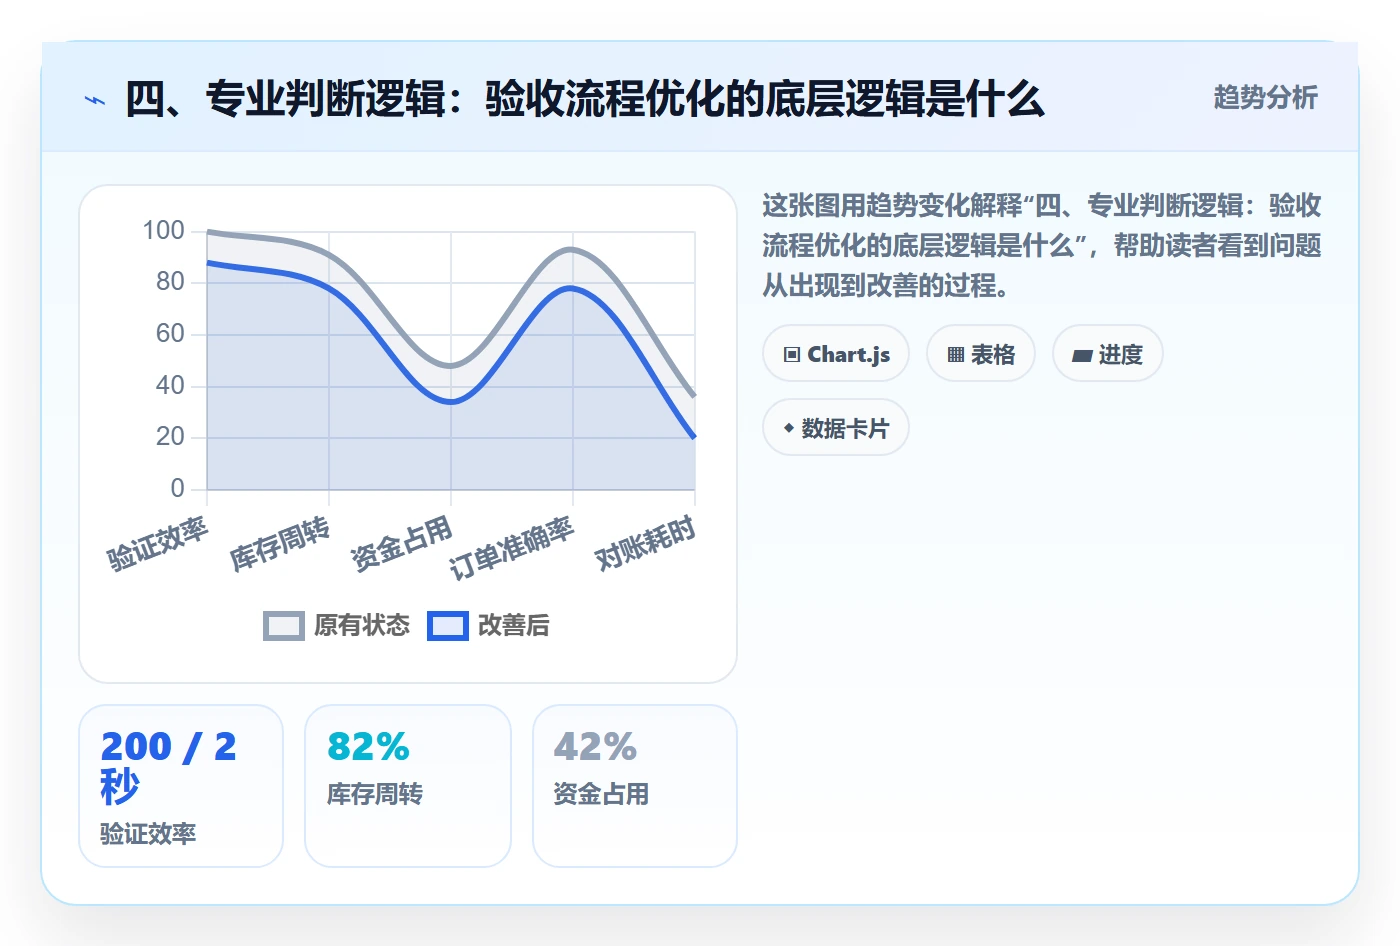Click the 进度 chip bar icon
1400x946 pixels.
tap(1082, 356)
